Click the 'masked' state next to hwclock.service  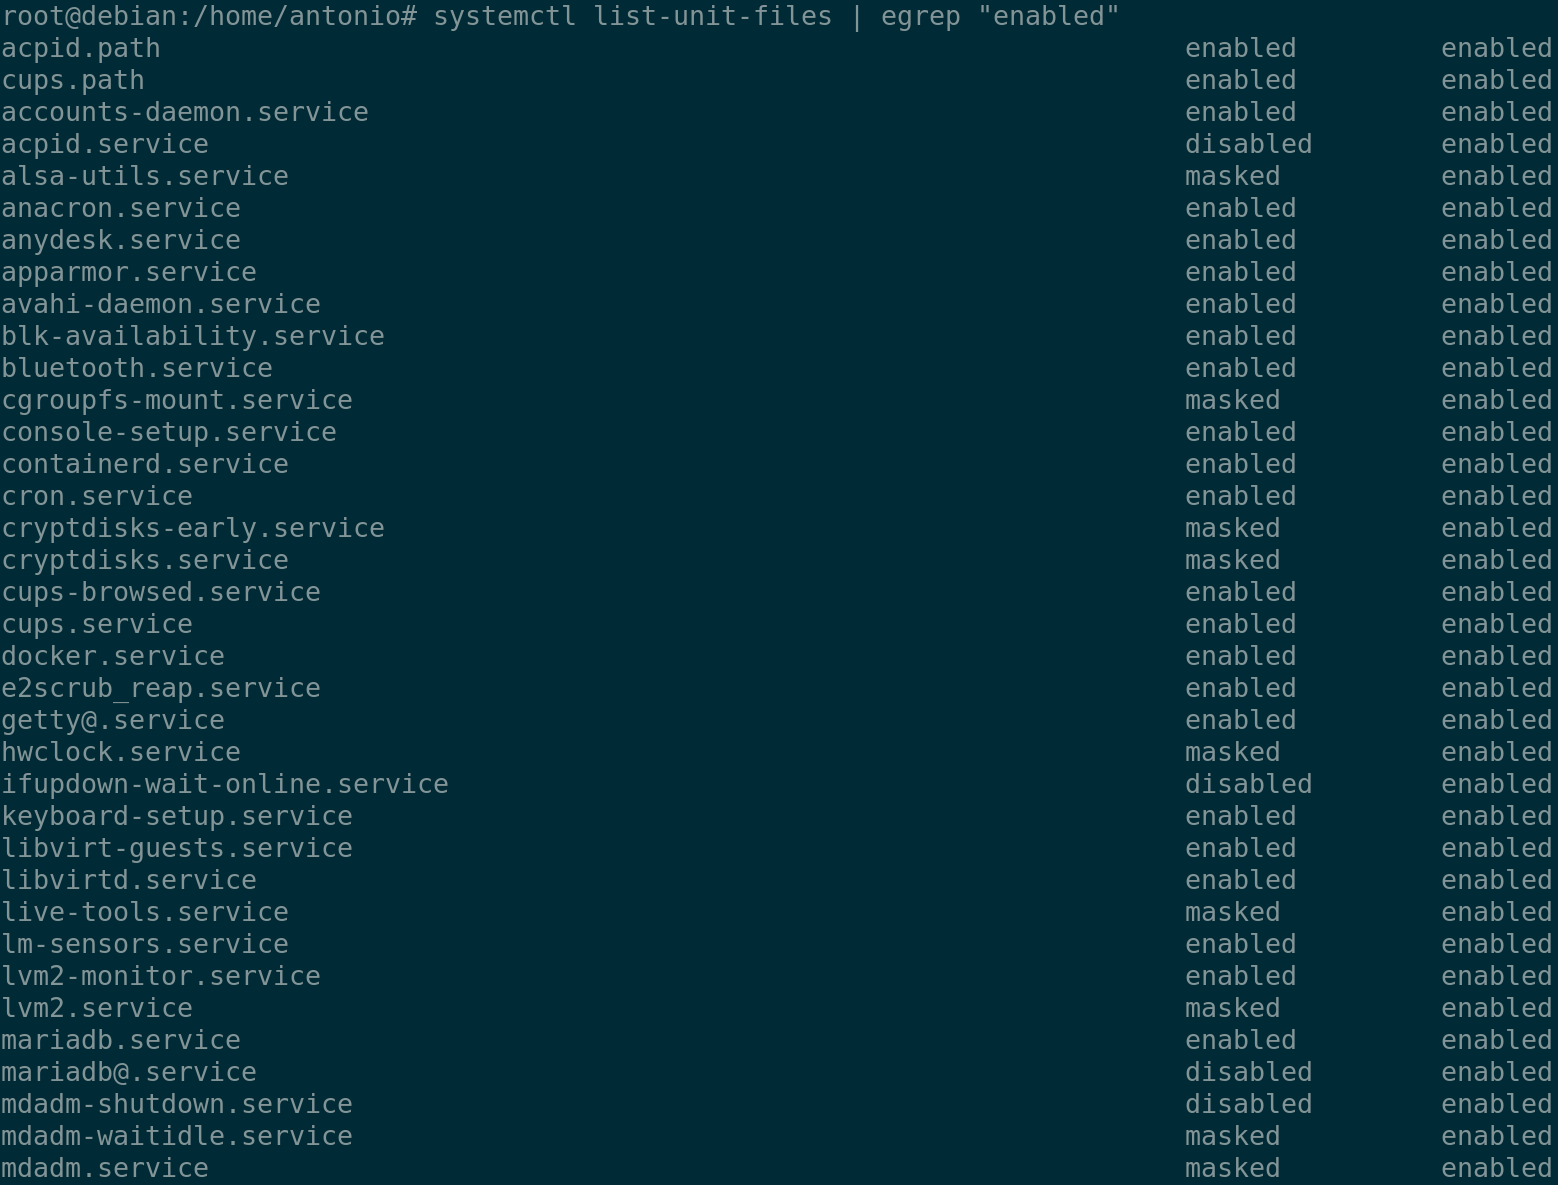pyautogui.click(x=1232, y=752)
